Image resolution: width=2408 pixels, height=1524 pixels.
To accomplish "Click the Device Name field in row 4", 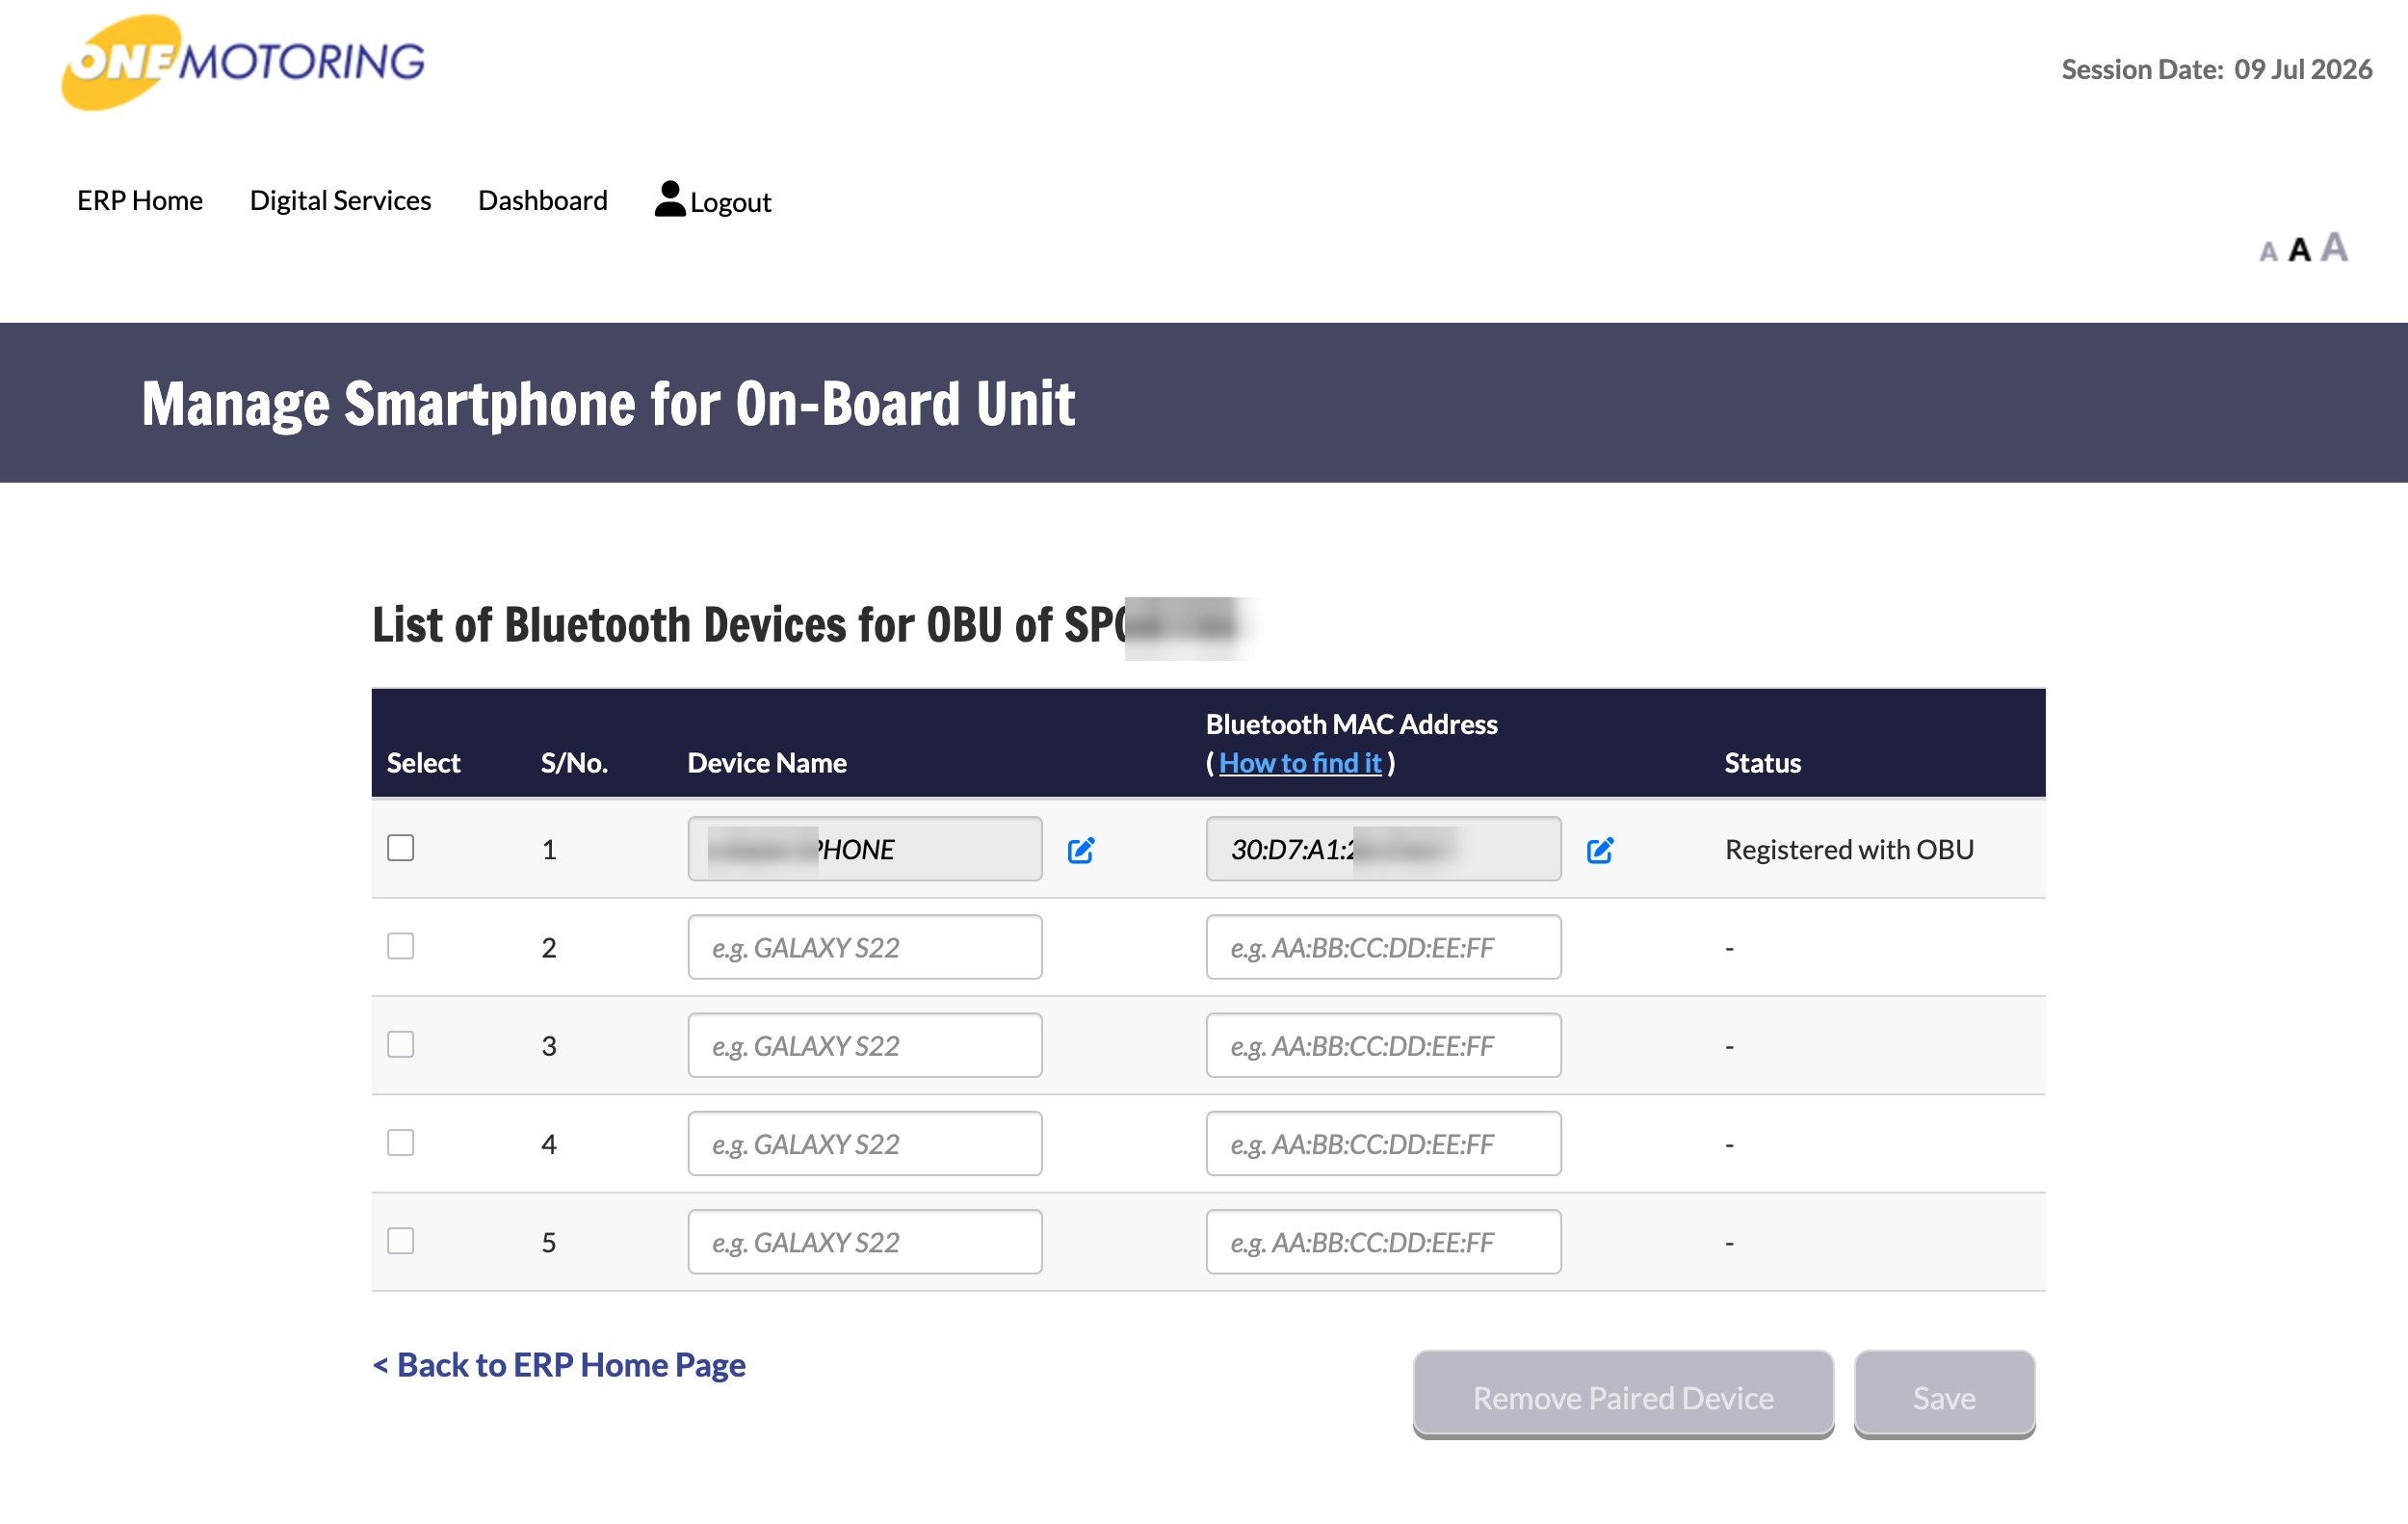I will click(x=865, y=1143).
